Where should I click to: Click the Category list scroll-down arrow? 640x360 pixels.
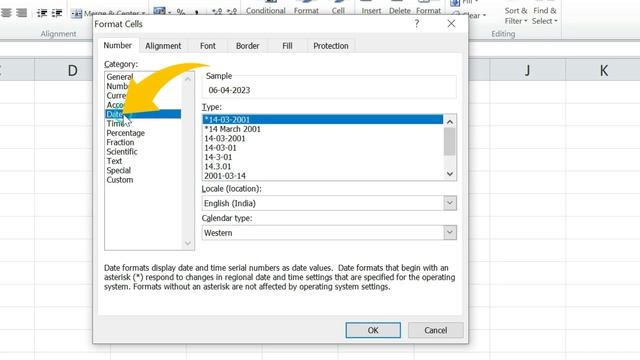point(188,243)
